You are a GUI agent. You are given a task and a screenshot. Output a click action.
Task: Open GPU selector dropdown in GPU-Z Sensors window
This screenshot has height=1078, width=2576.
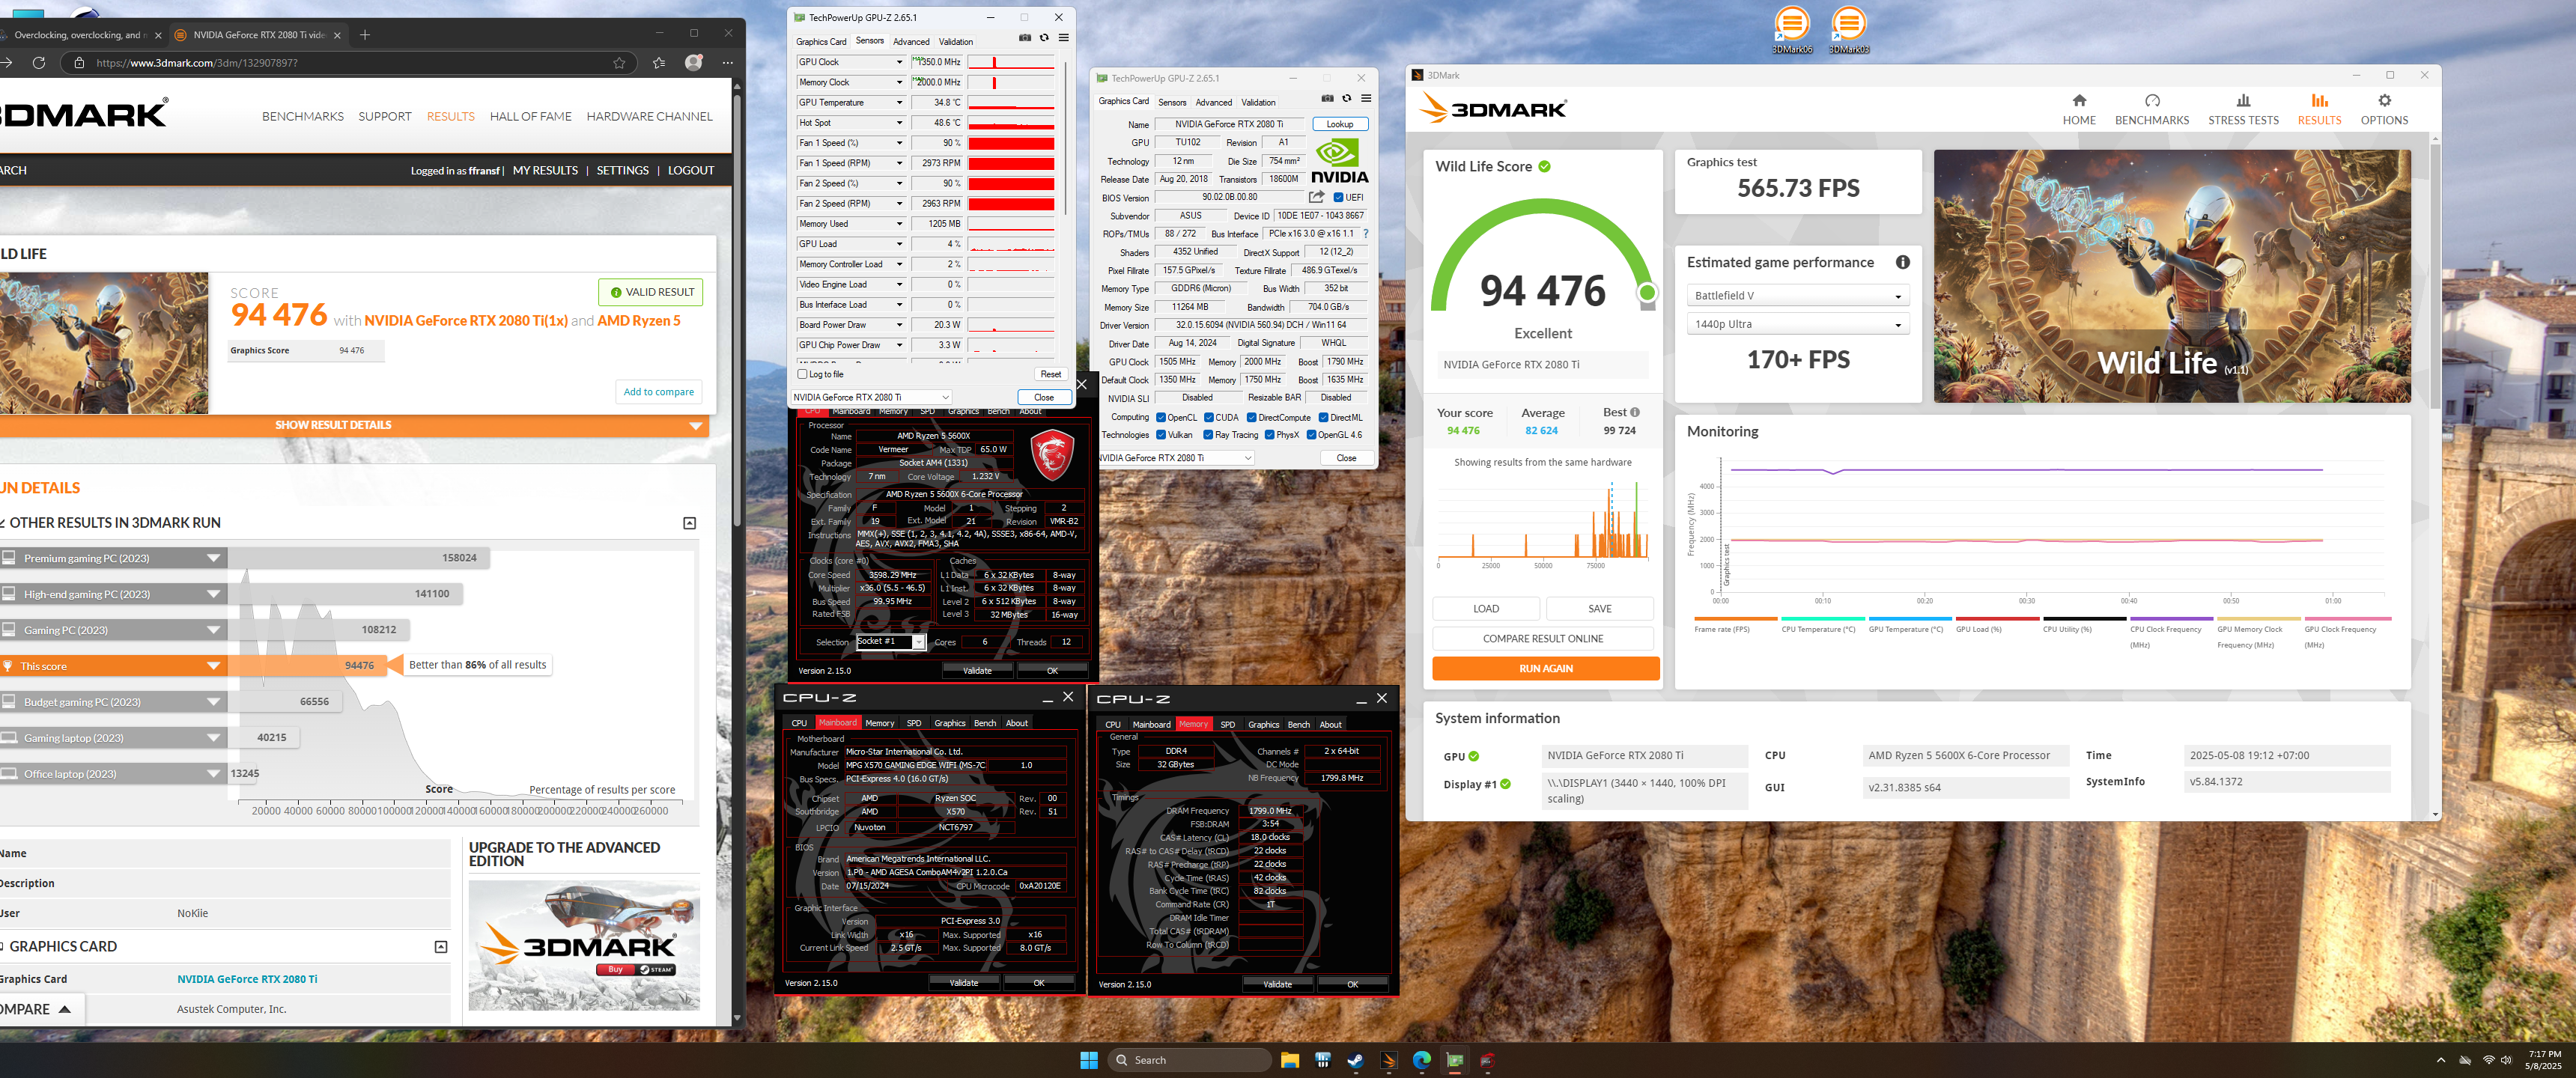click(871, 397)
